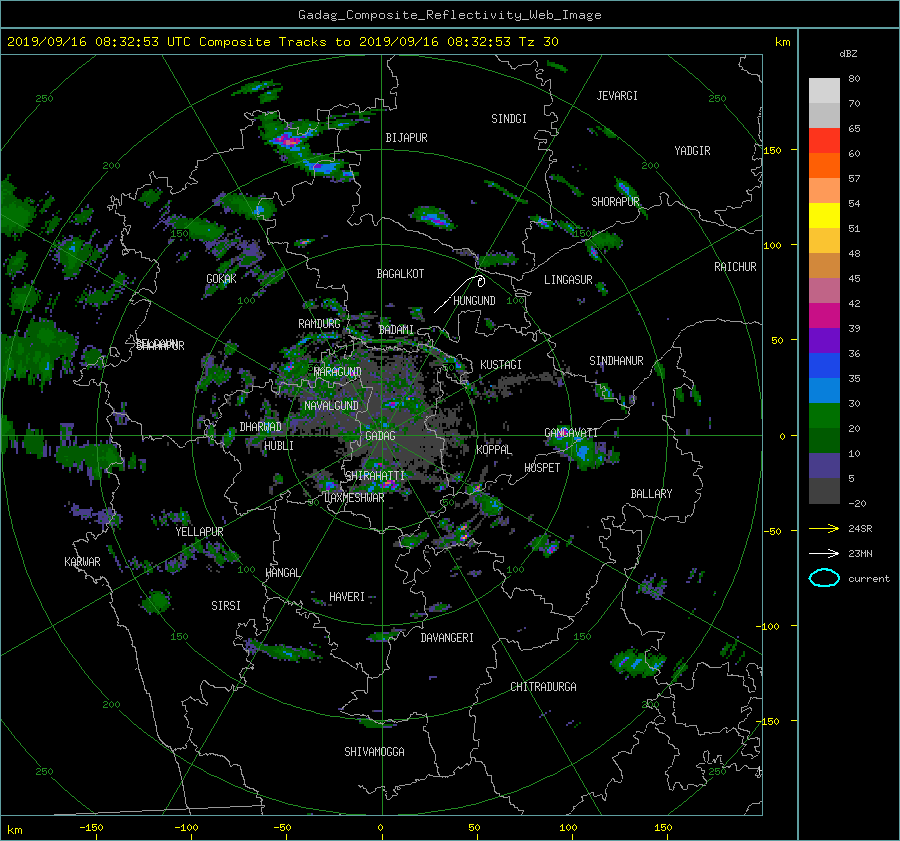
Task: Click the SIRSI city label
Action: 226,606
